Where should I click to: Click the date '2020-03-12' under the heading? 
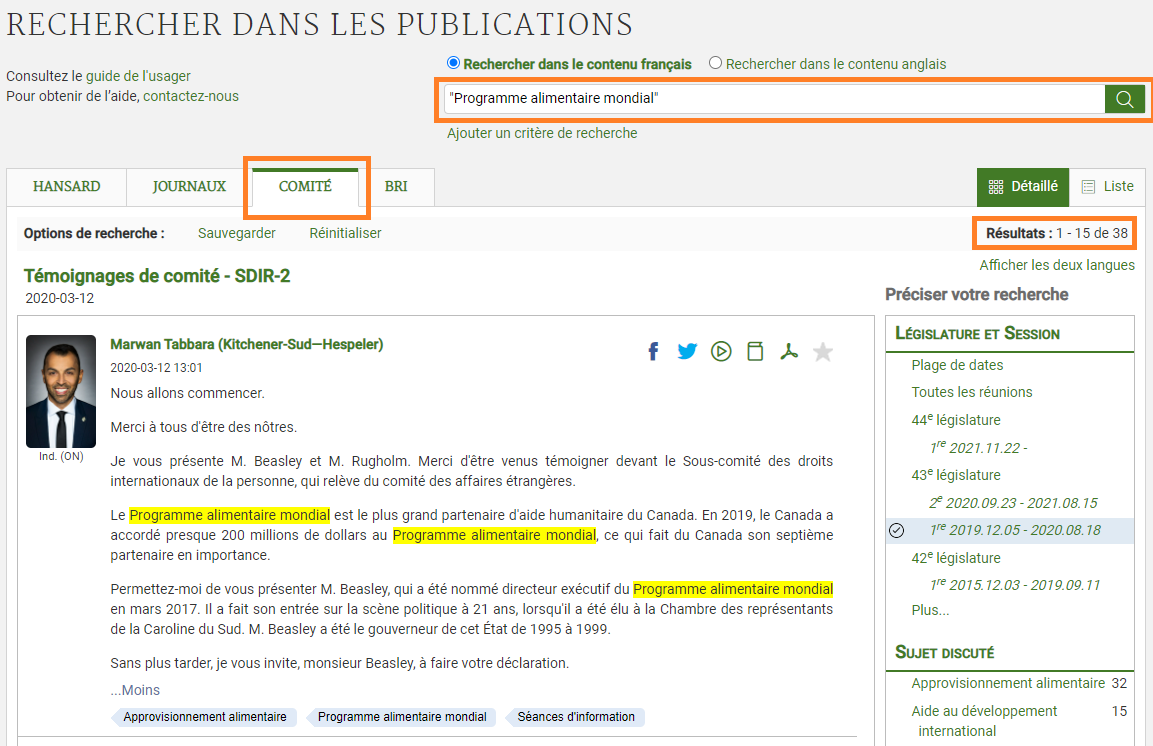60,298
